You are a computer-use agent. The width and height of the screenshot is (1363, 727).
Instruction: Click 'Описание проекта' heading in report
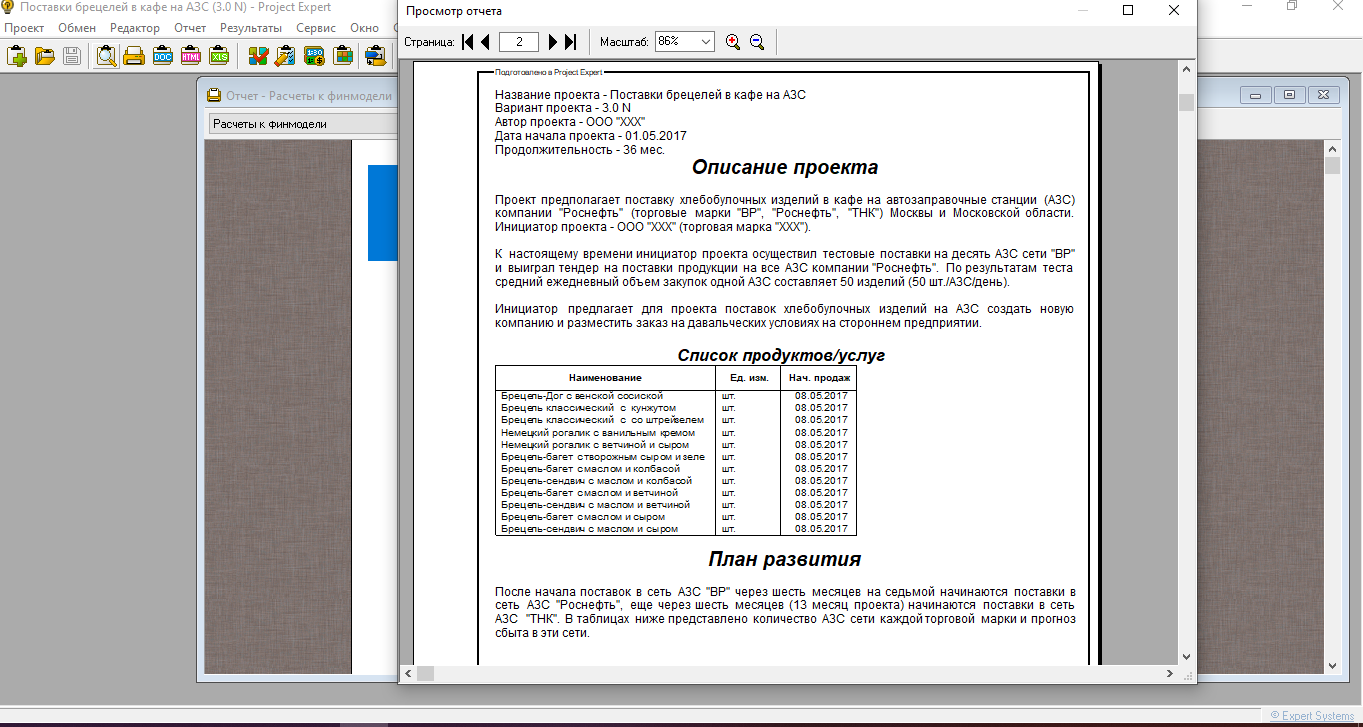785,167
